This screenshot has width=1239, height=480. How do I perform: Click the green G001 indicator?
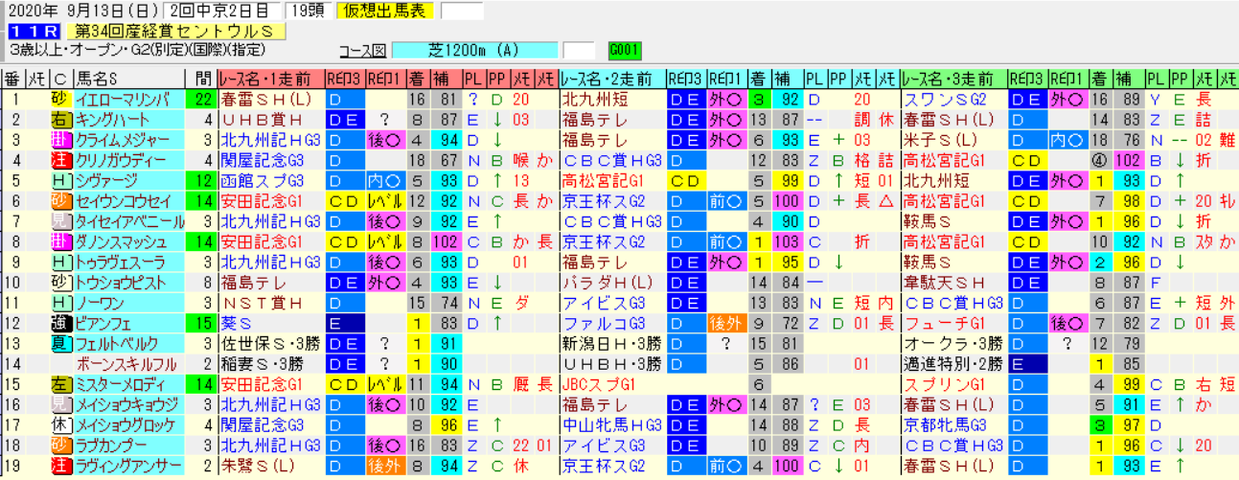[x=624, y=50]
